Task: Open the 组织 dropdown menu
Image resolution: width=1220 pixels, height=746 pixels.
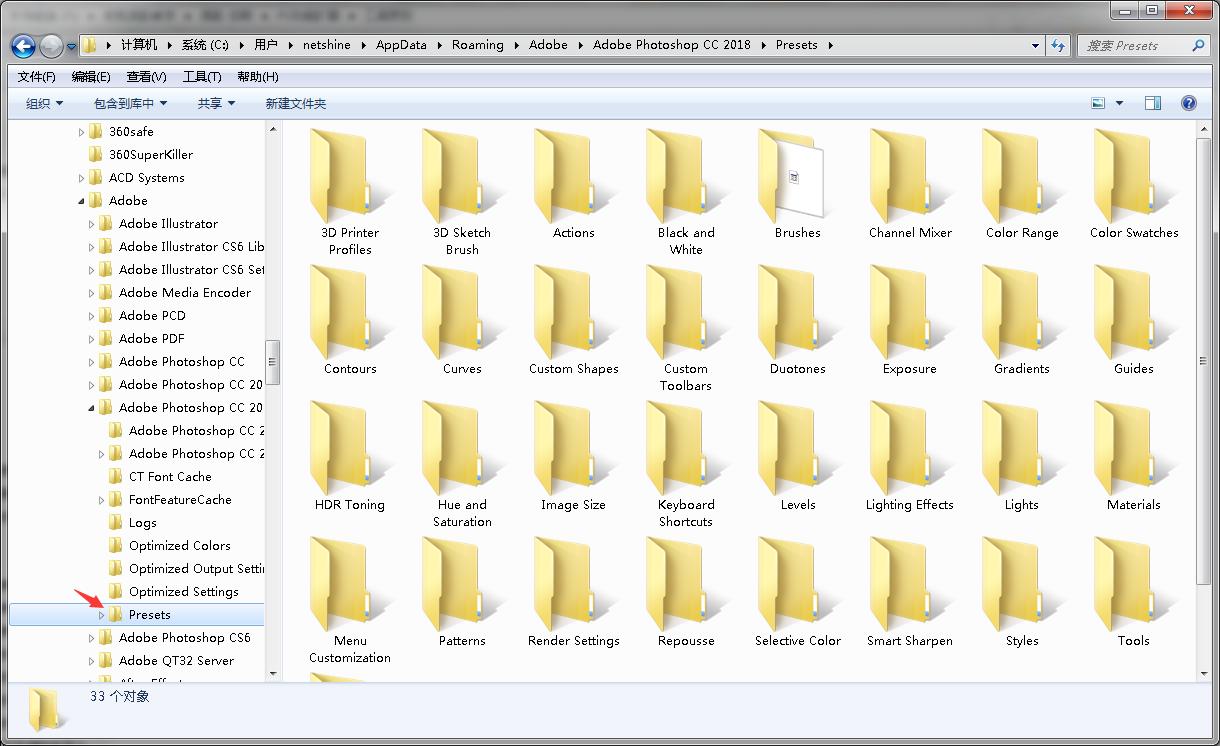Action: tap(44, 103)
